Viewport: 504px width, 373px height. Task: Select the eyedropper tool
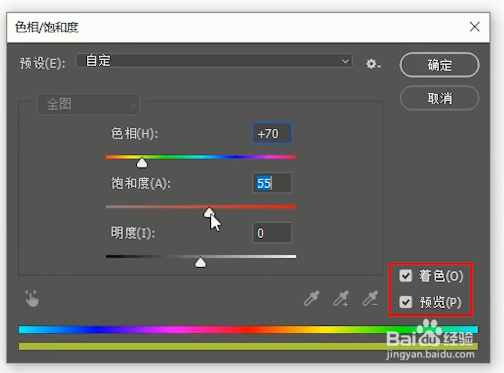(312, 298)
